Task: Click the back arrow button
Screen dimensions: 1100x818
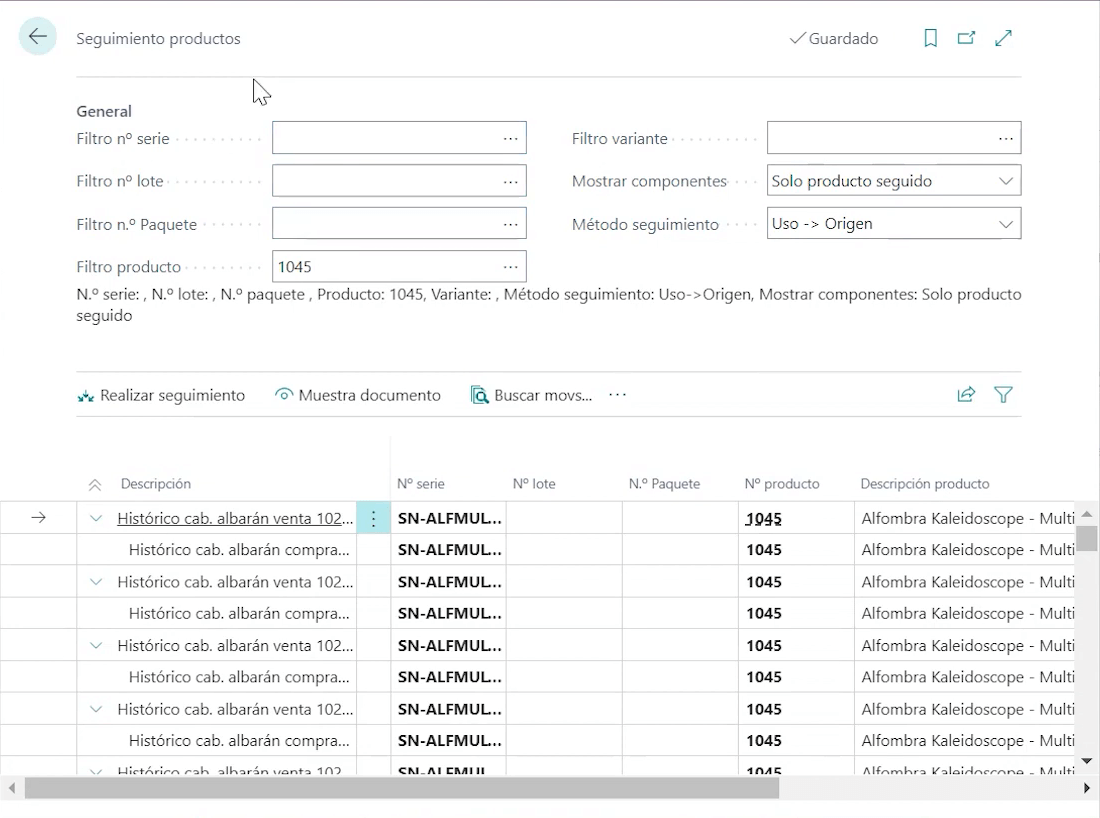Action: pos(38,37)
